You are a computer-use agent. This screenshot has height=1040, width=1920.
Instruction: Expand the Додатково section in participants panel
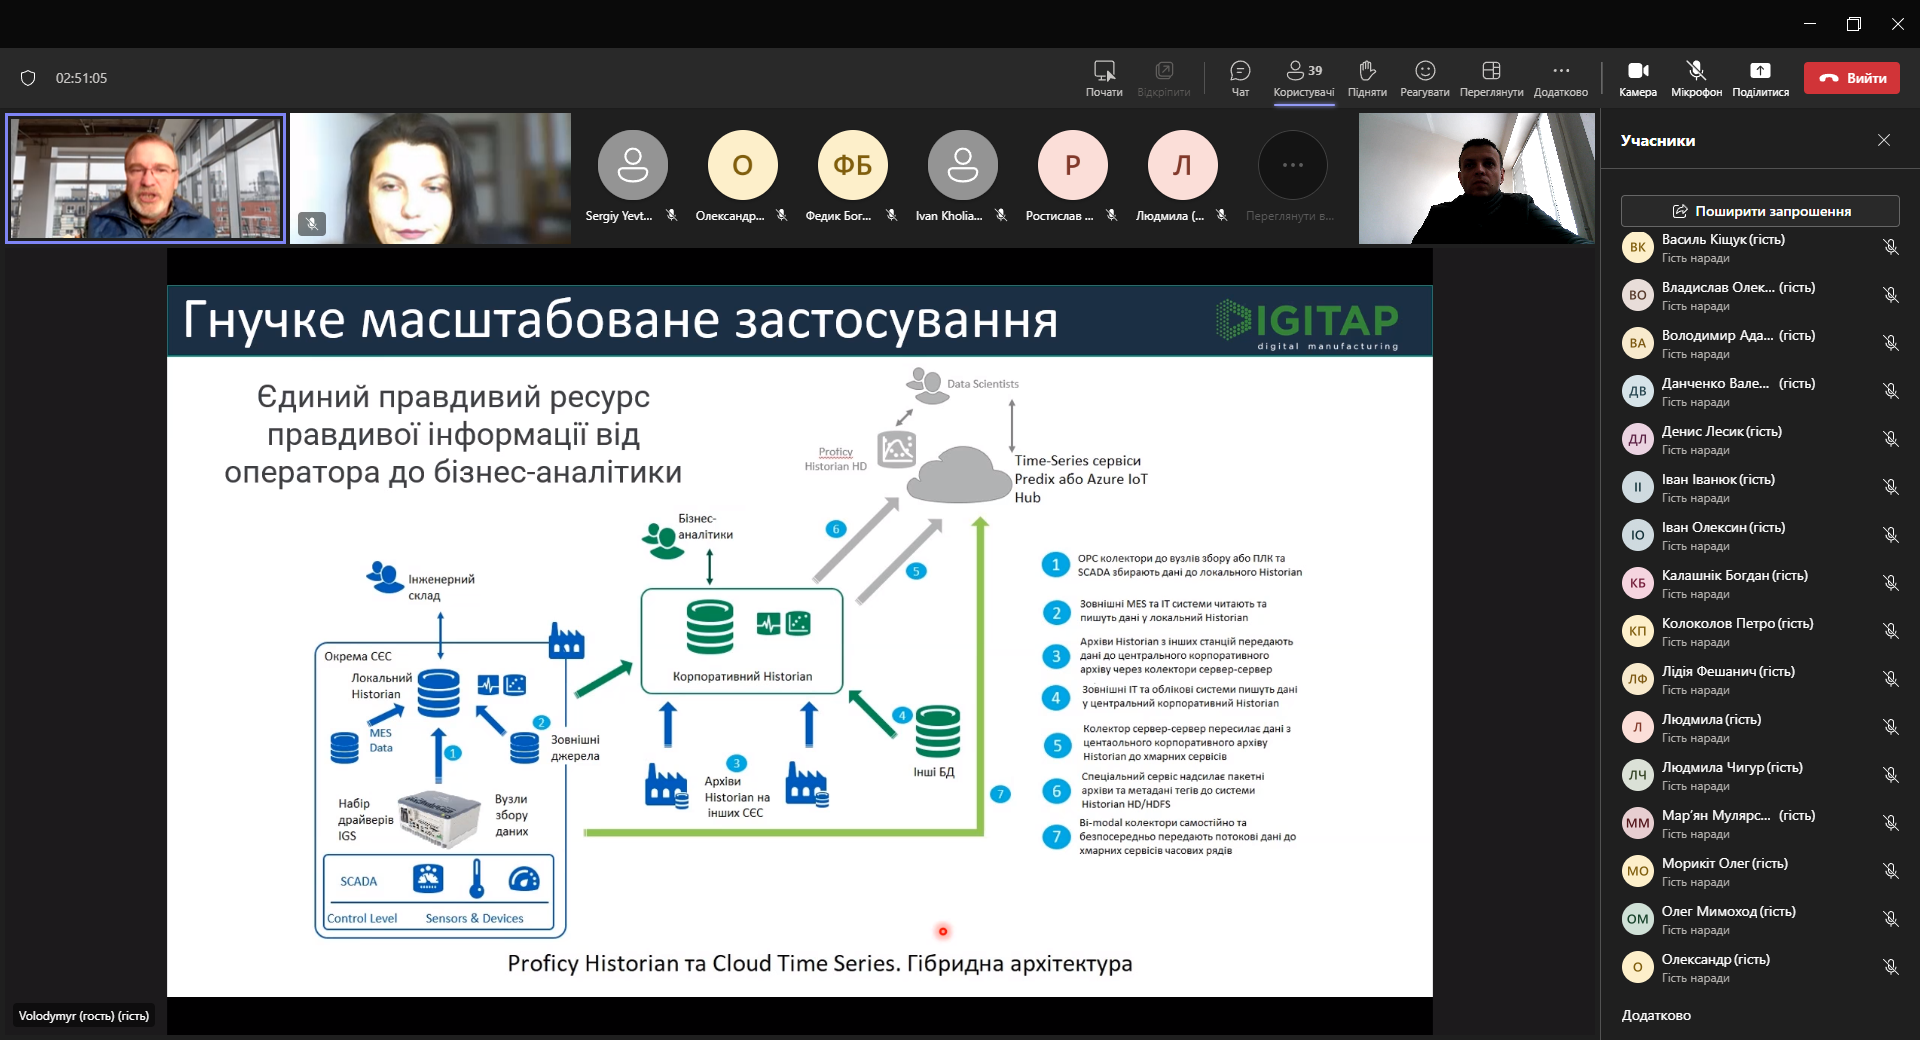tap(1656, 1015)
